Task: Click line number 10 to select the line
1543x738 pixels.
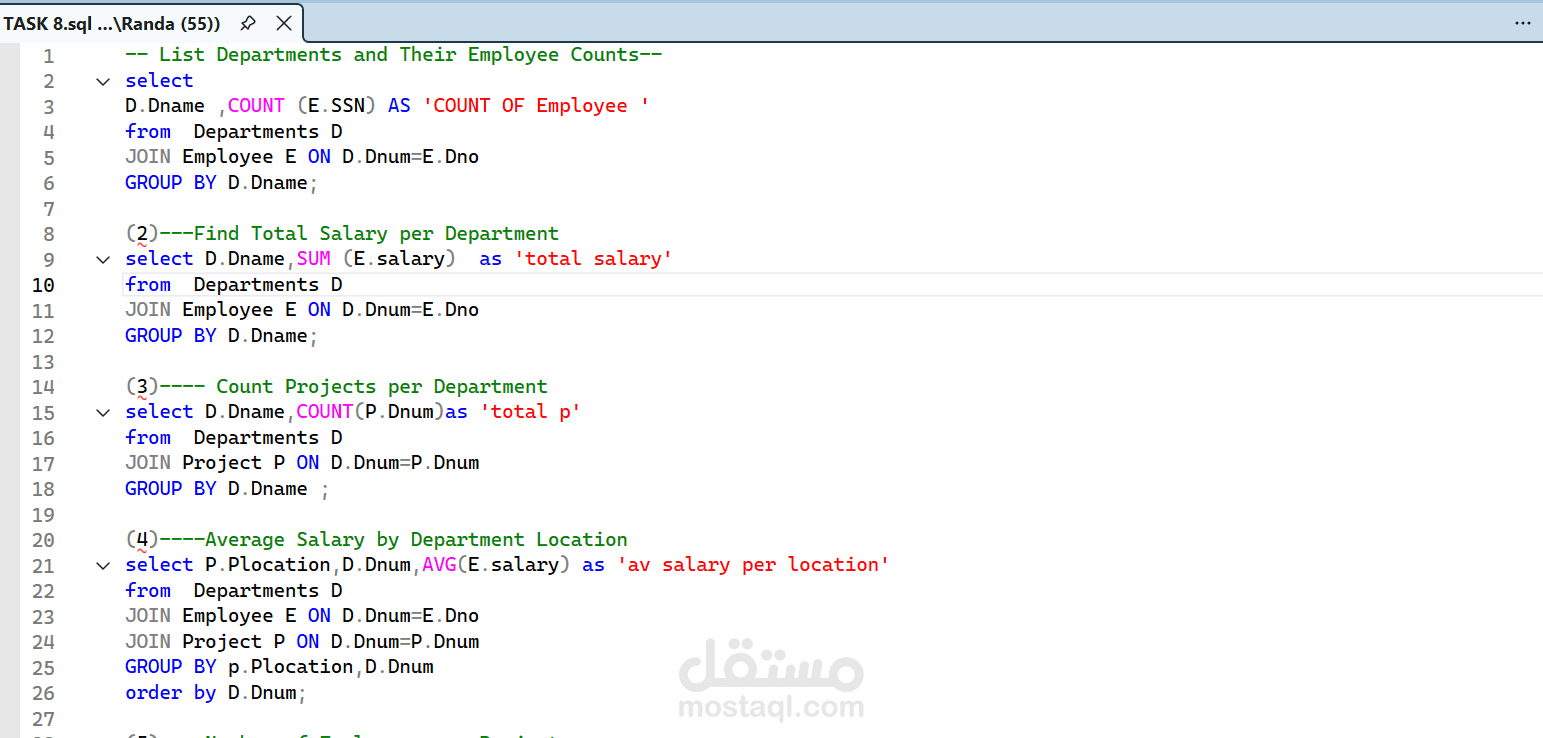Action: 42,284
